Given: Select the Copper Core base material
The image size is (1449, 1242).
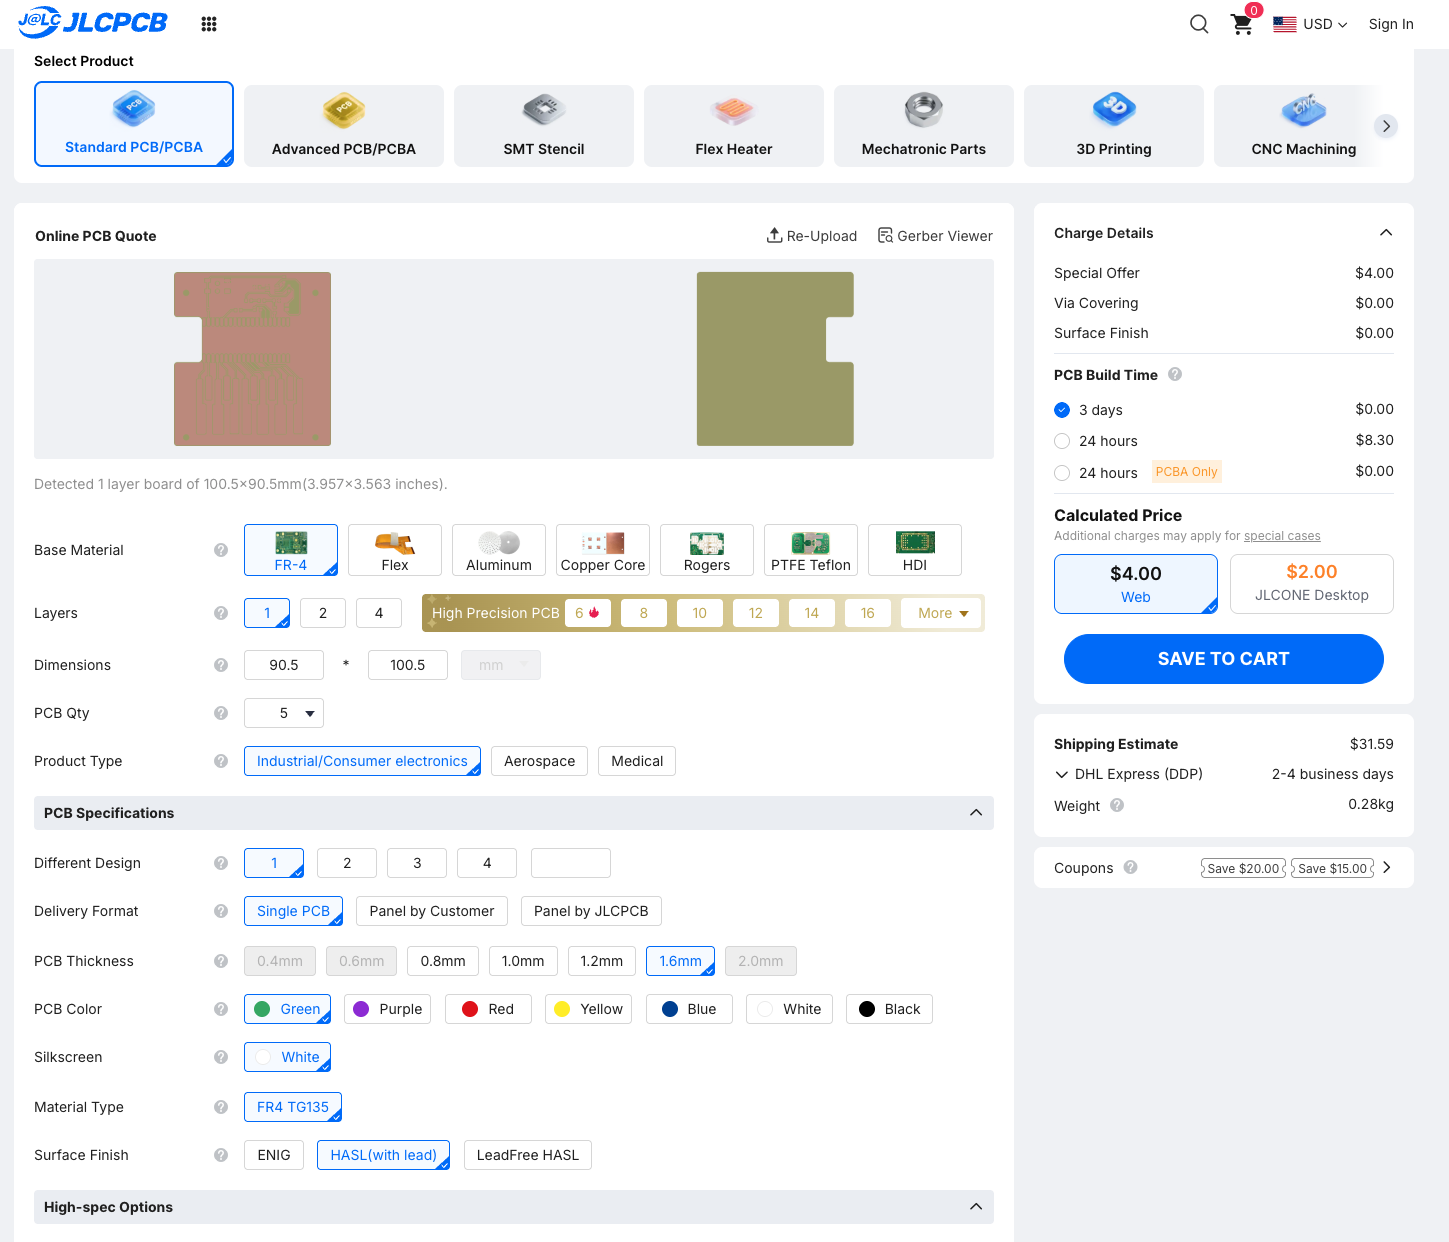Looking at the screenshot, I should (603, 550).
